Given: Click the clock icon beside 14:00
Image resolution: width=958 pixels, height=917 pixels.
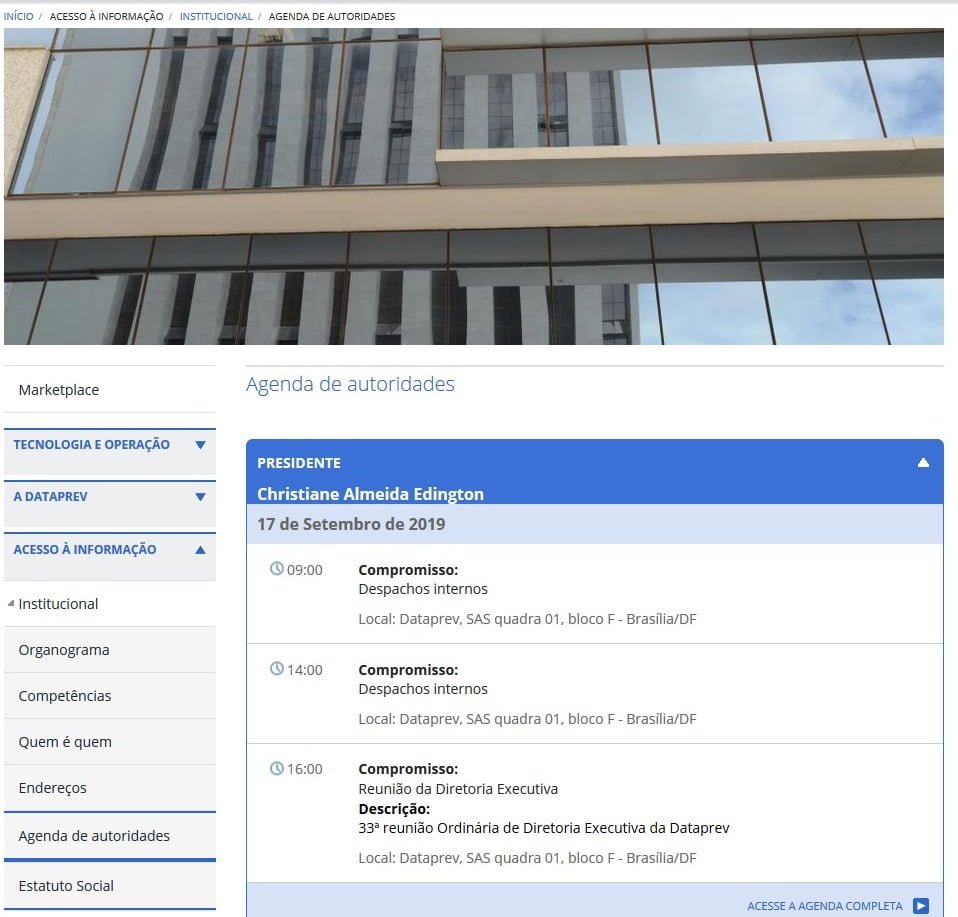Looking at the screenshot, I should point(277,669).
